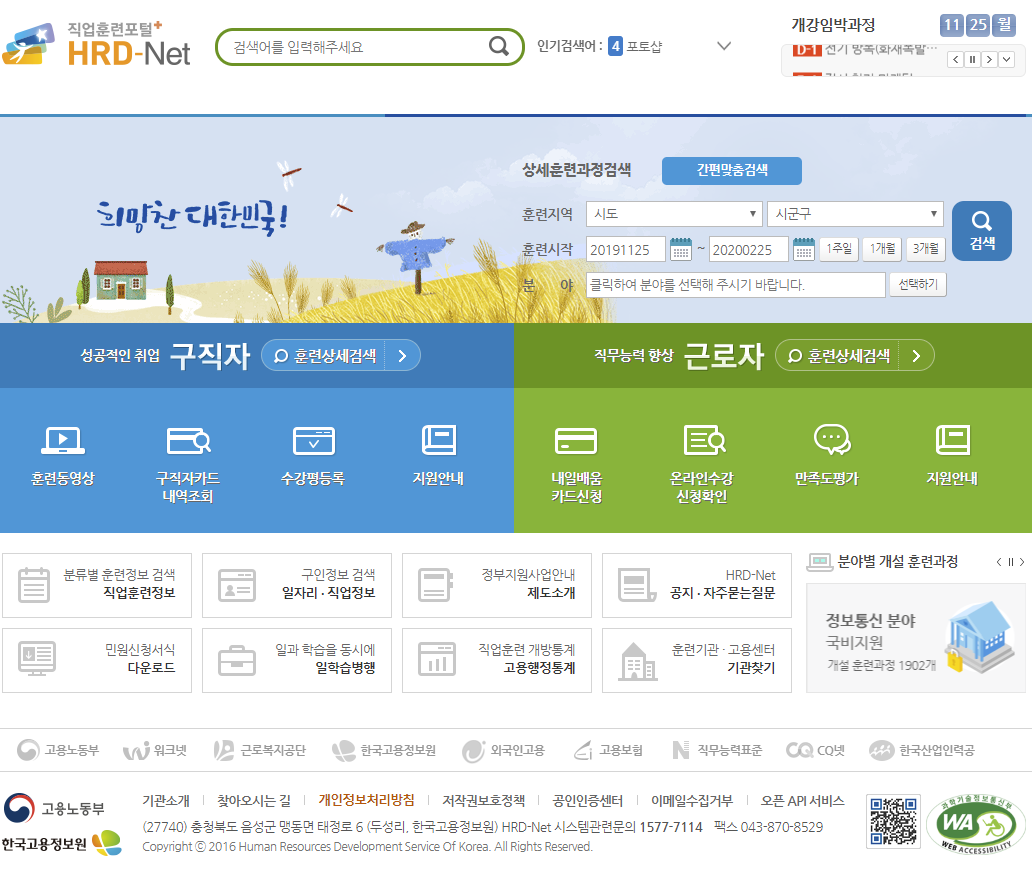This screenshot has width=1032, height=872.
Task: Open 제도소개 government support tile
Action: [497, 585]
